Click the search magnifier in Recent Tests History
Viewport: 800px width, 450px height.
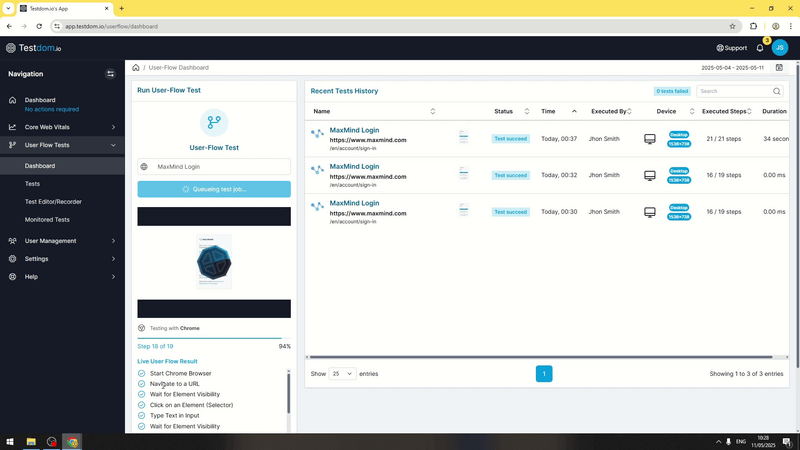coord(777,91)
